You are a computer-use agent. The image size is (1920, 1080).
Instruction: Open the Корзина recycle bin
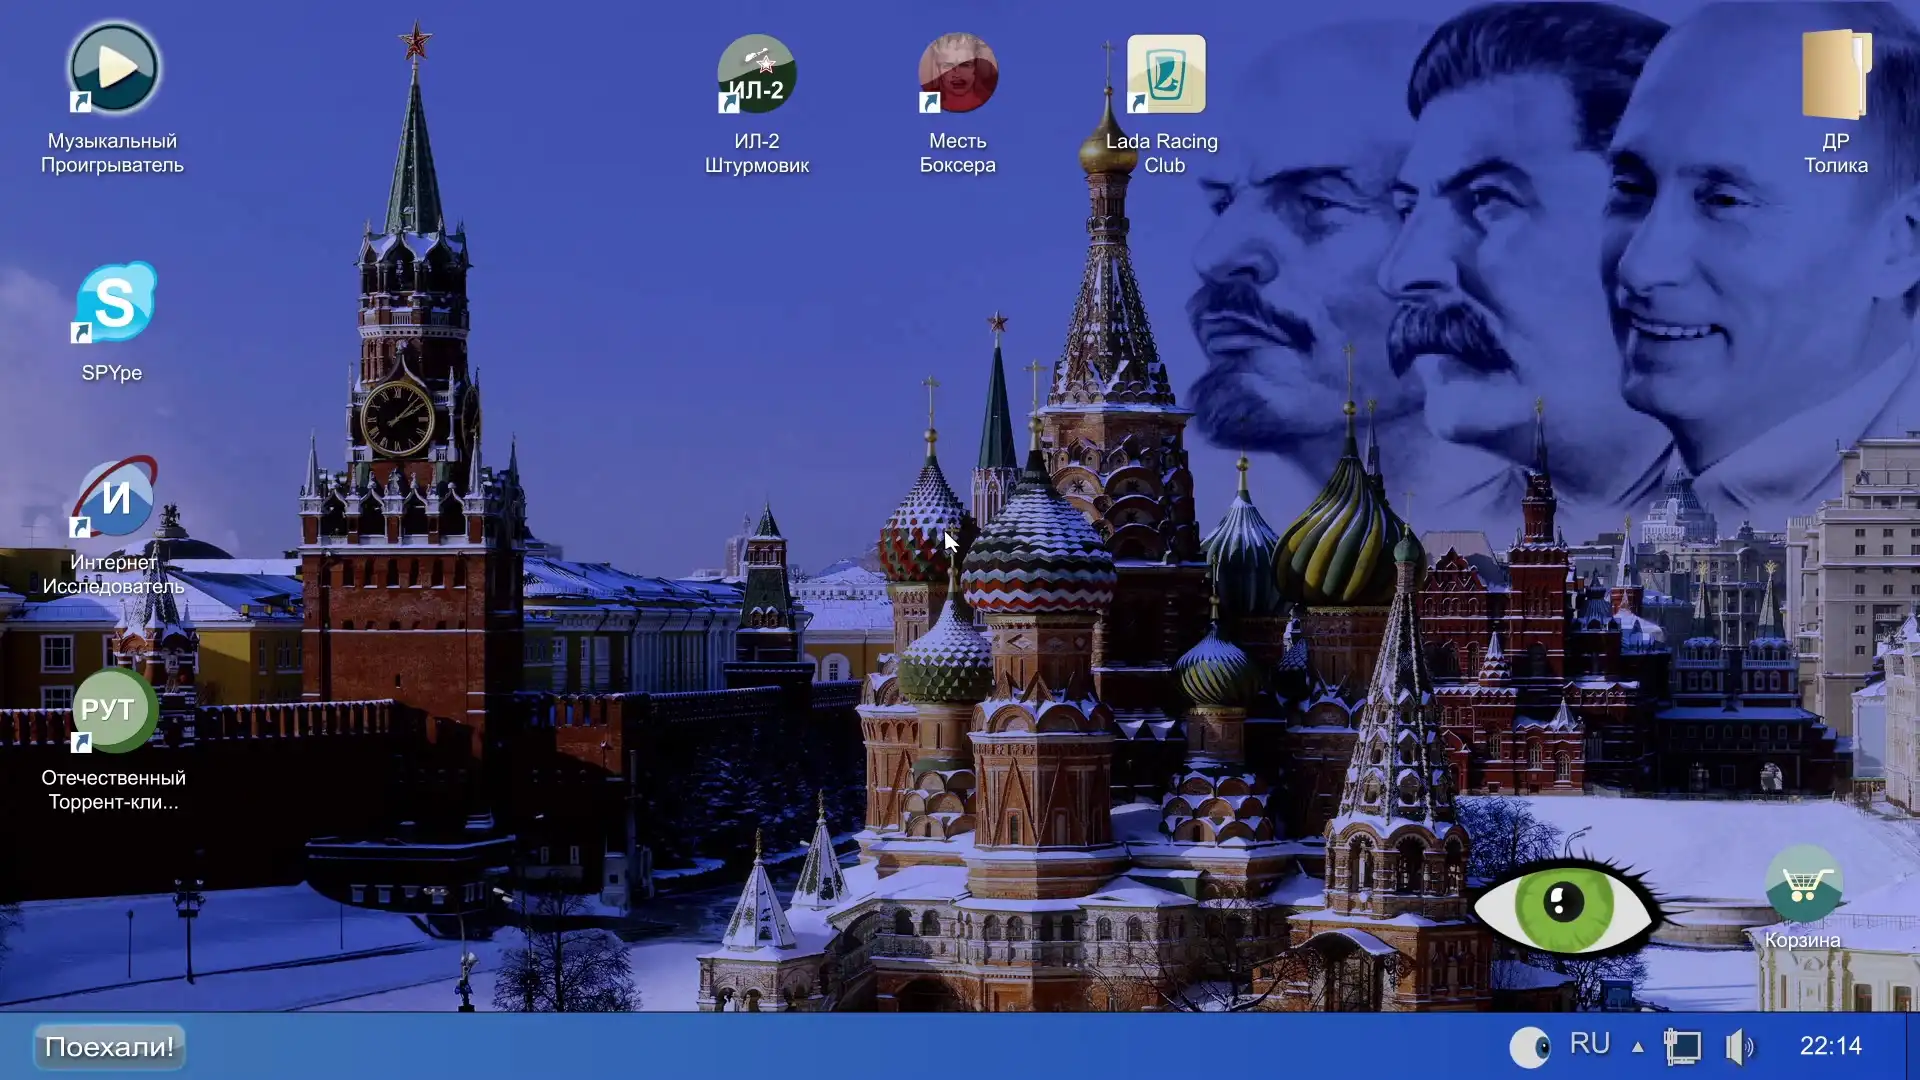[1803, 884]
